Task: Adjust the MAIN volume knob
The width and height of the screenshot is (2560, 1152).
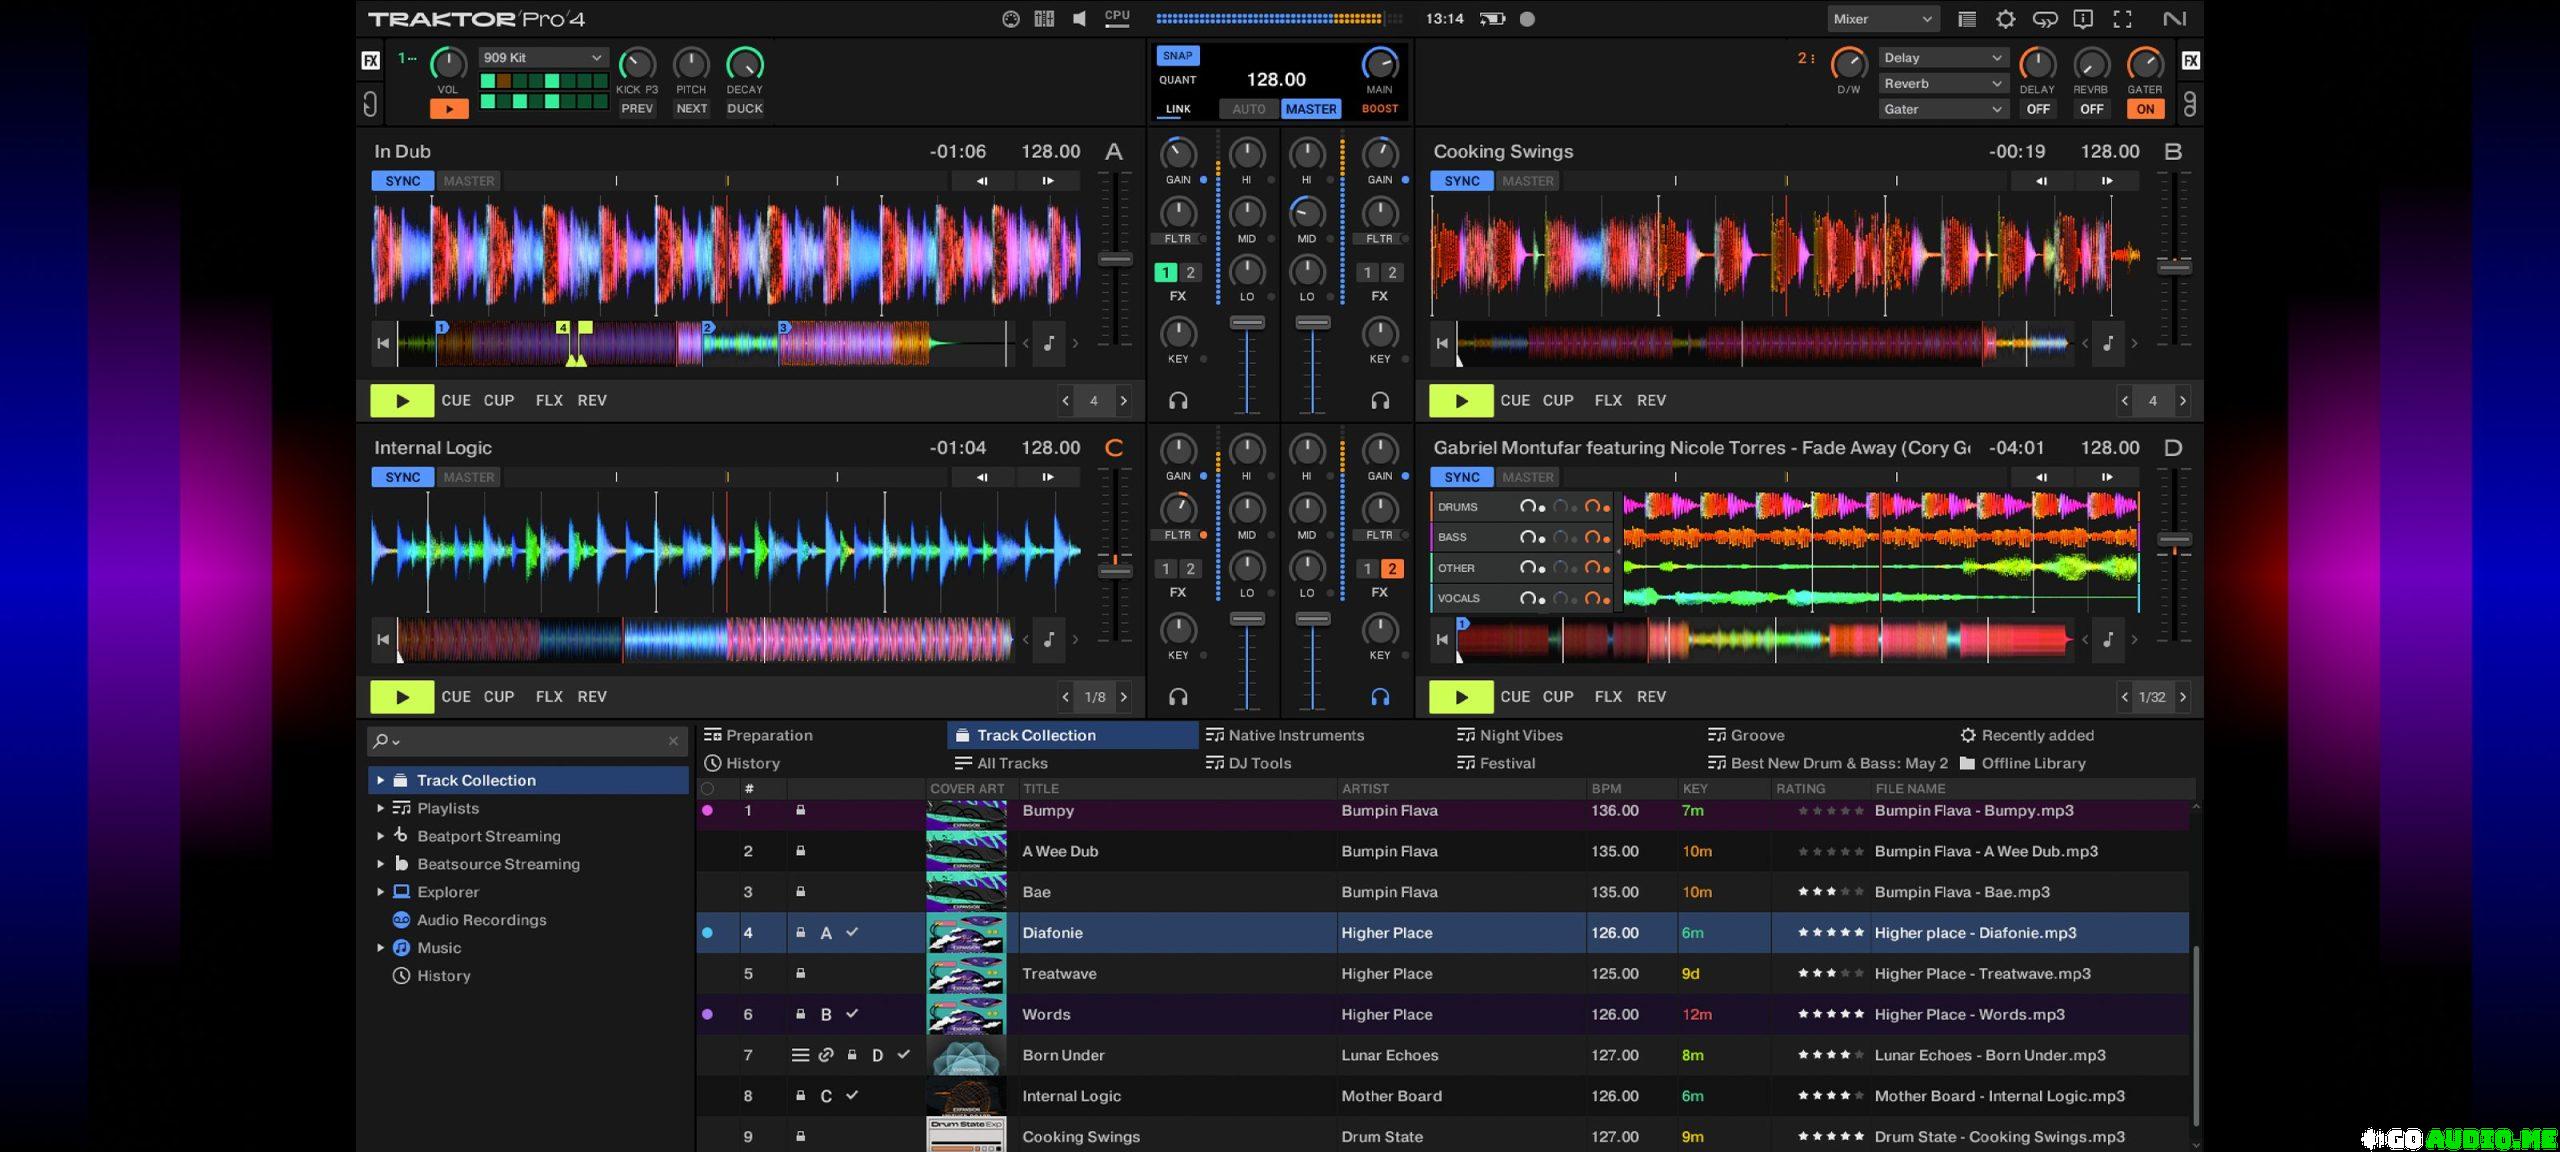Action: pos(1380,64)
